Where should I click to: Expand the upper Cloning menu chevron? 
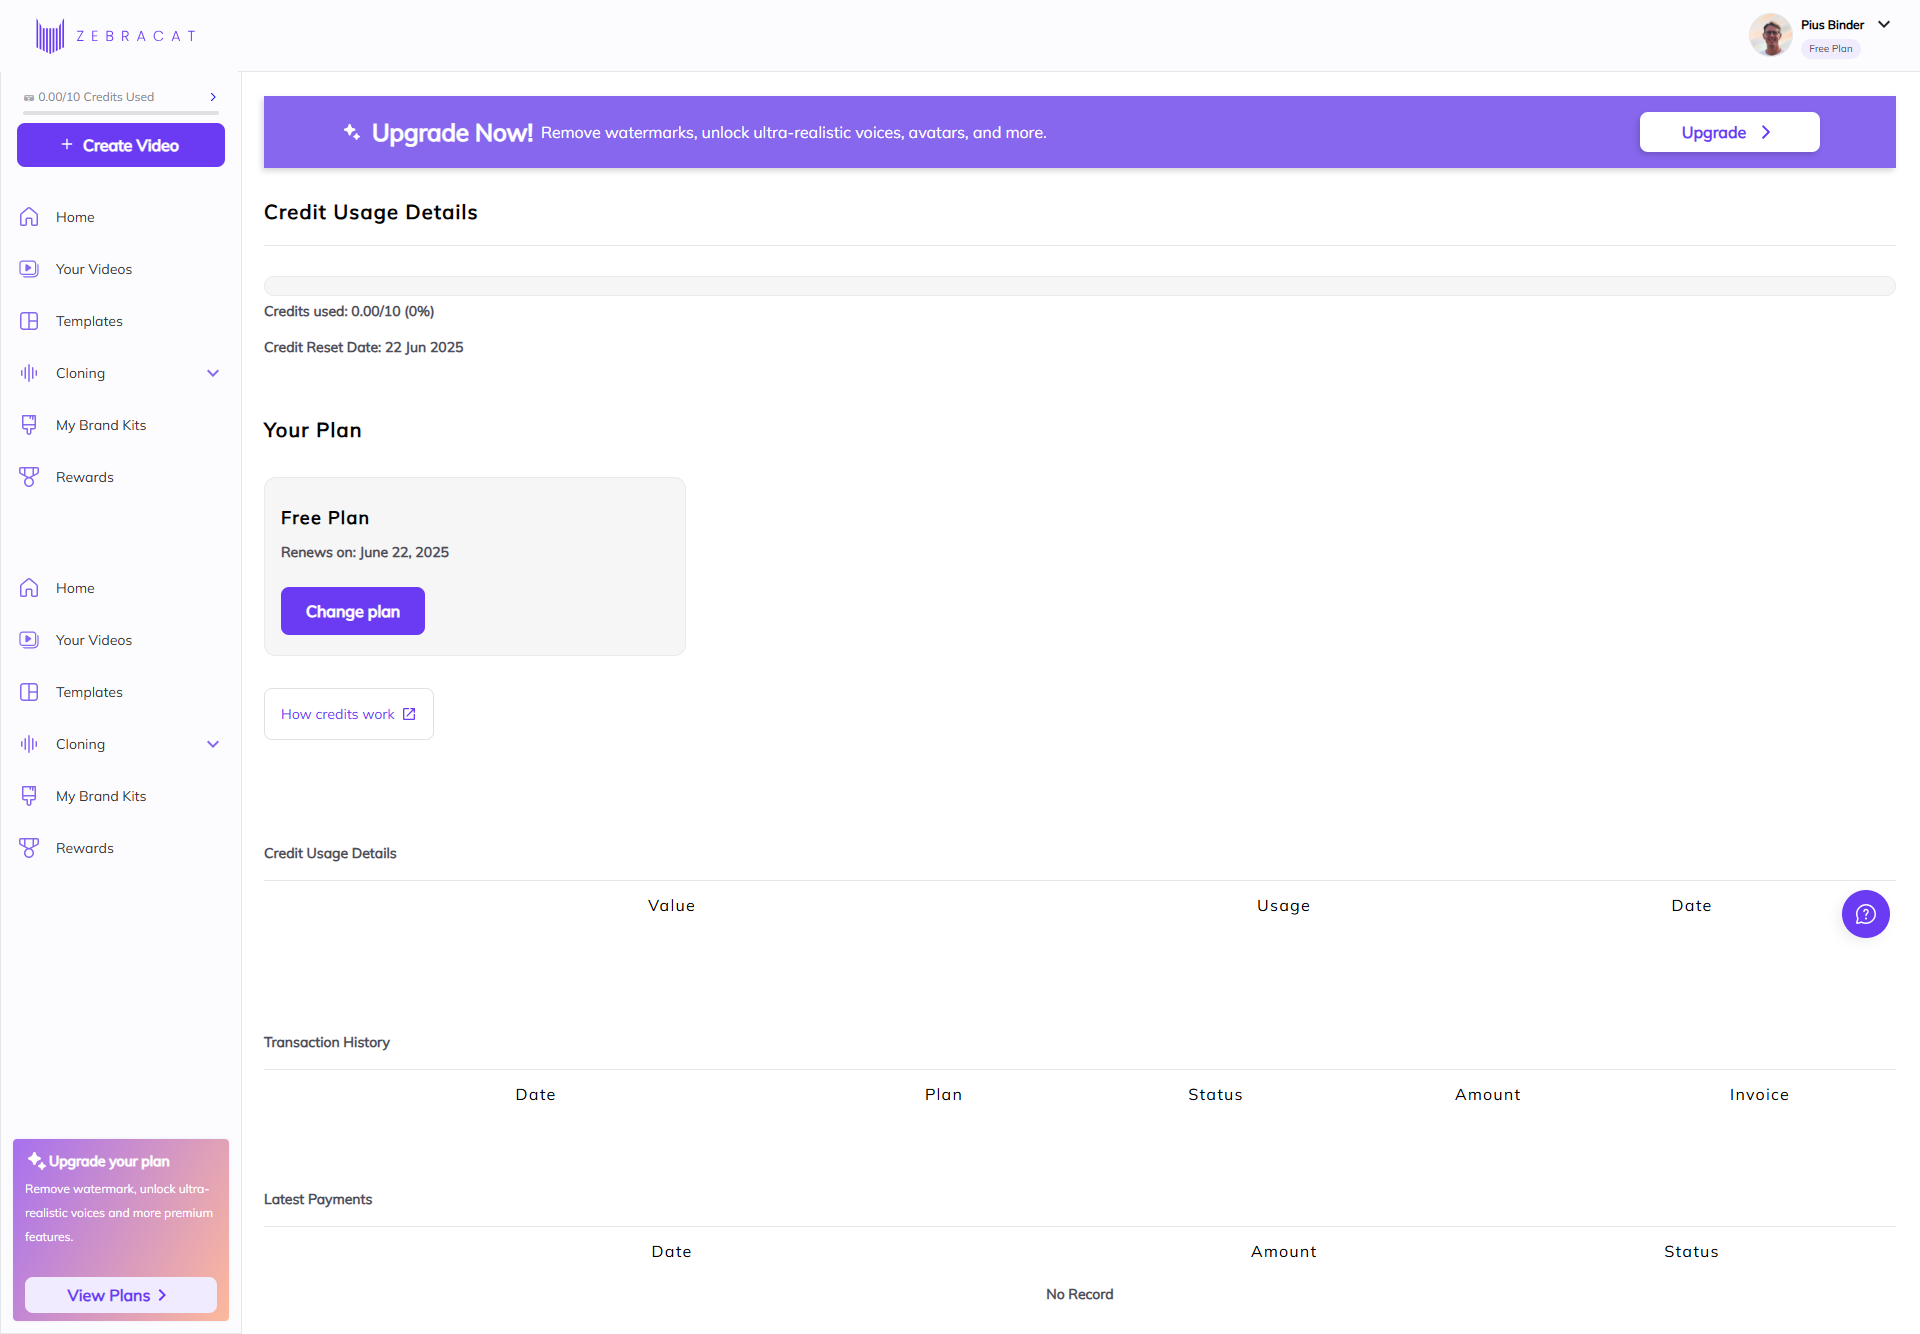(x=213, y=373)
